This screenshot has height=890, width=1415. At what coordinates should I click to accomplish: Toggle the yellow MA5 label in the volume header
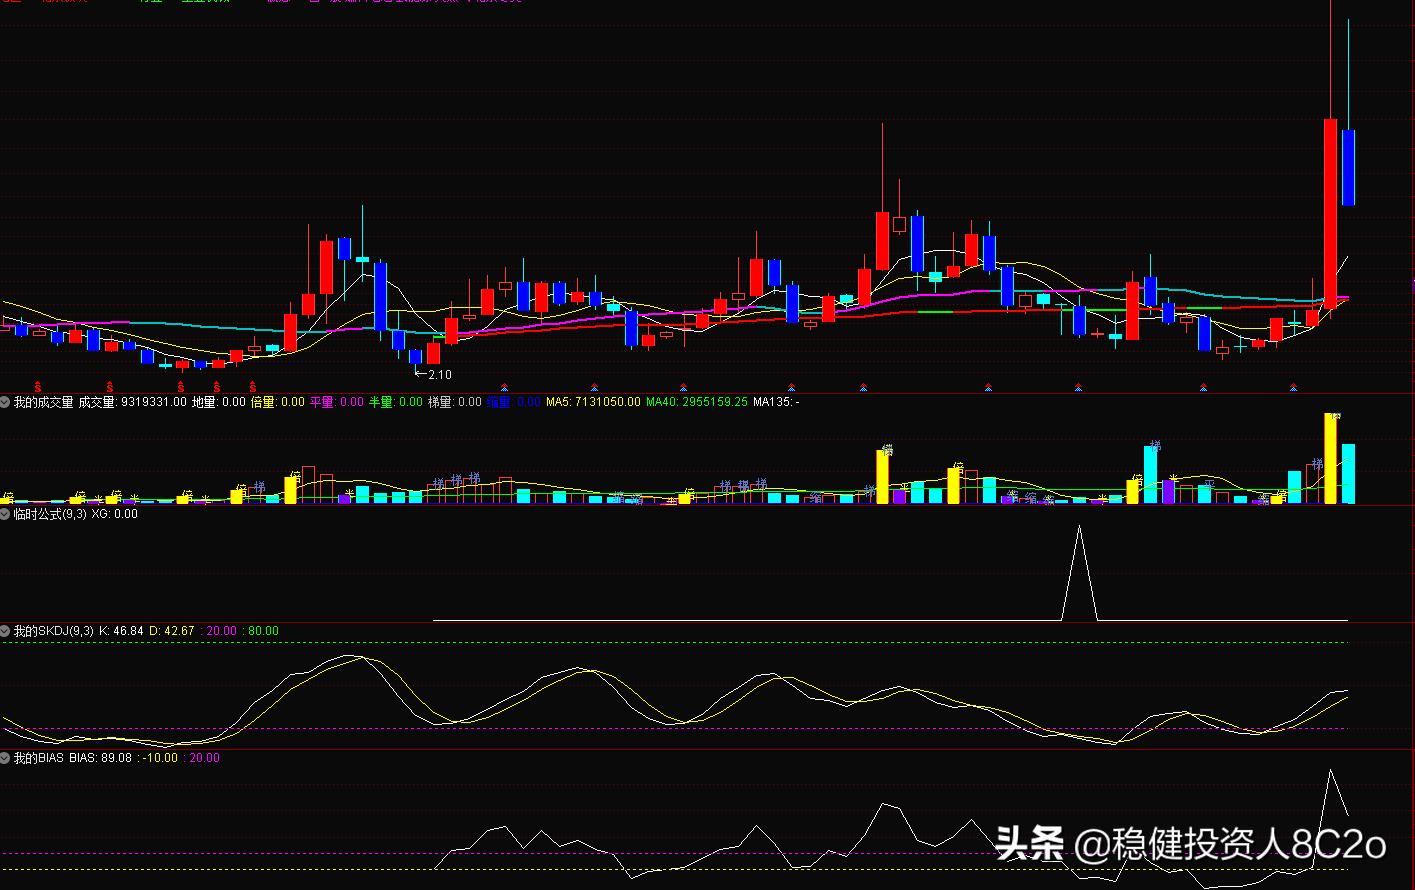[557, 402]
